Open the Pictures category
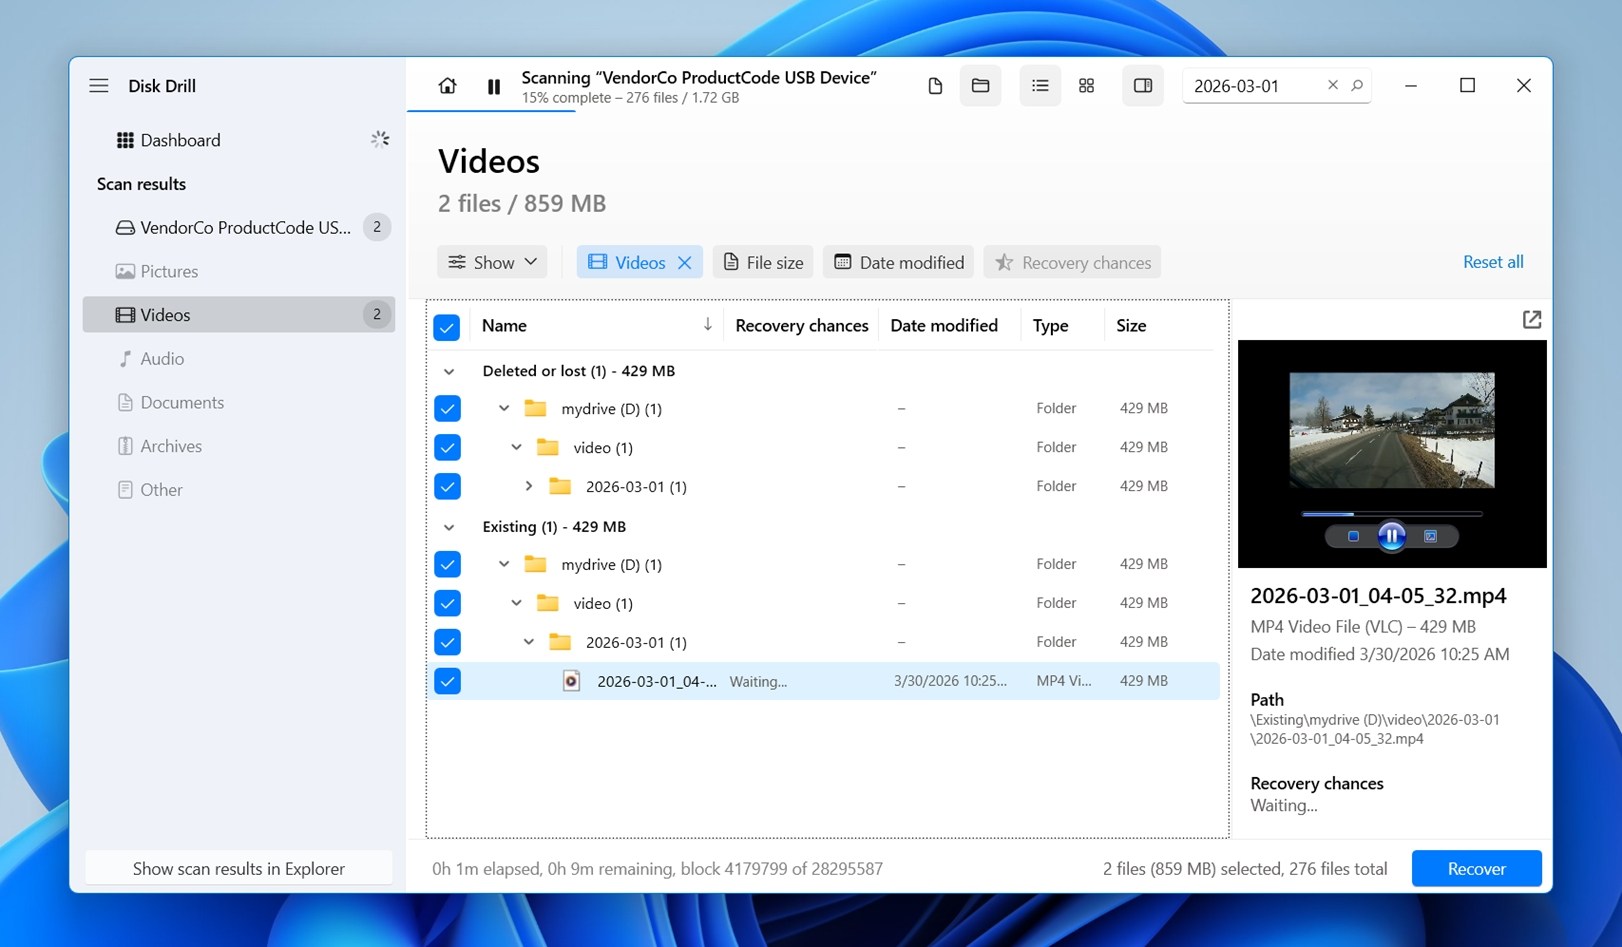Image resolution: width=1622 pixels, height=947 pixels. click(238, 271)
